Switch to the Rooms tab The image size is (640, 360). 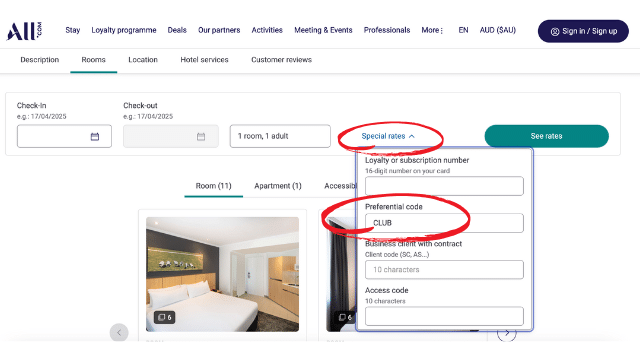pyautogui.click(x=93, y=60)
